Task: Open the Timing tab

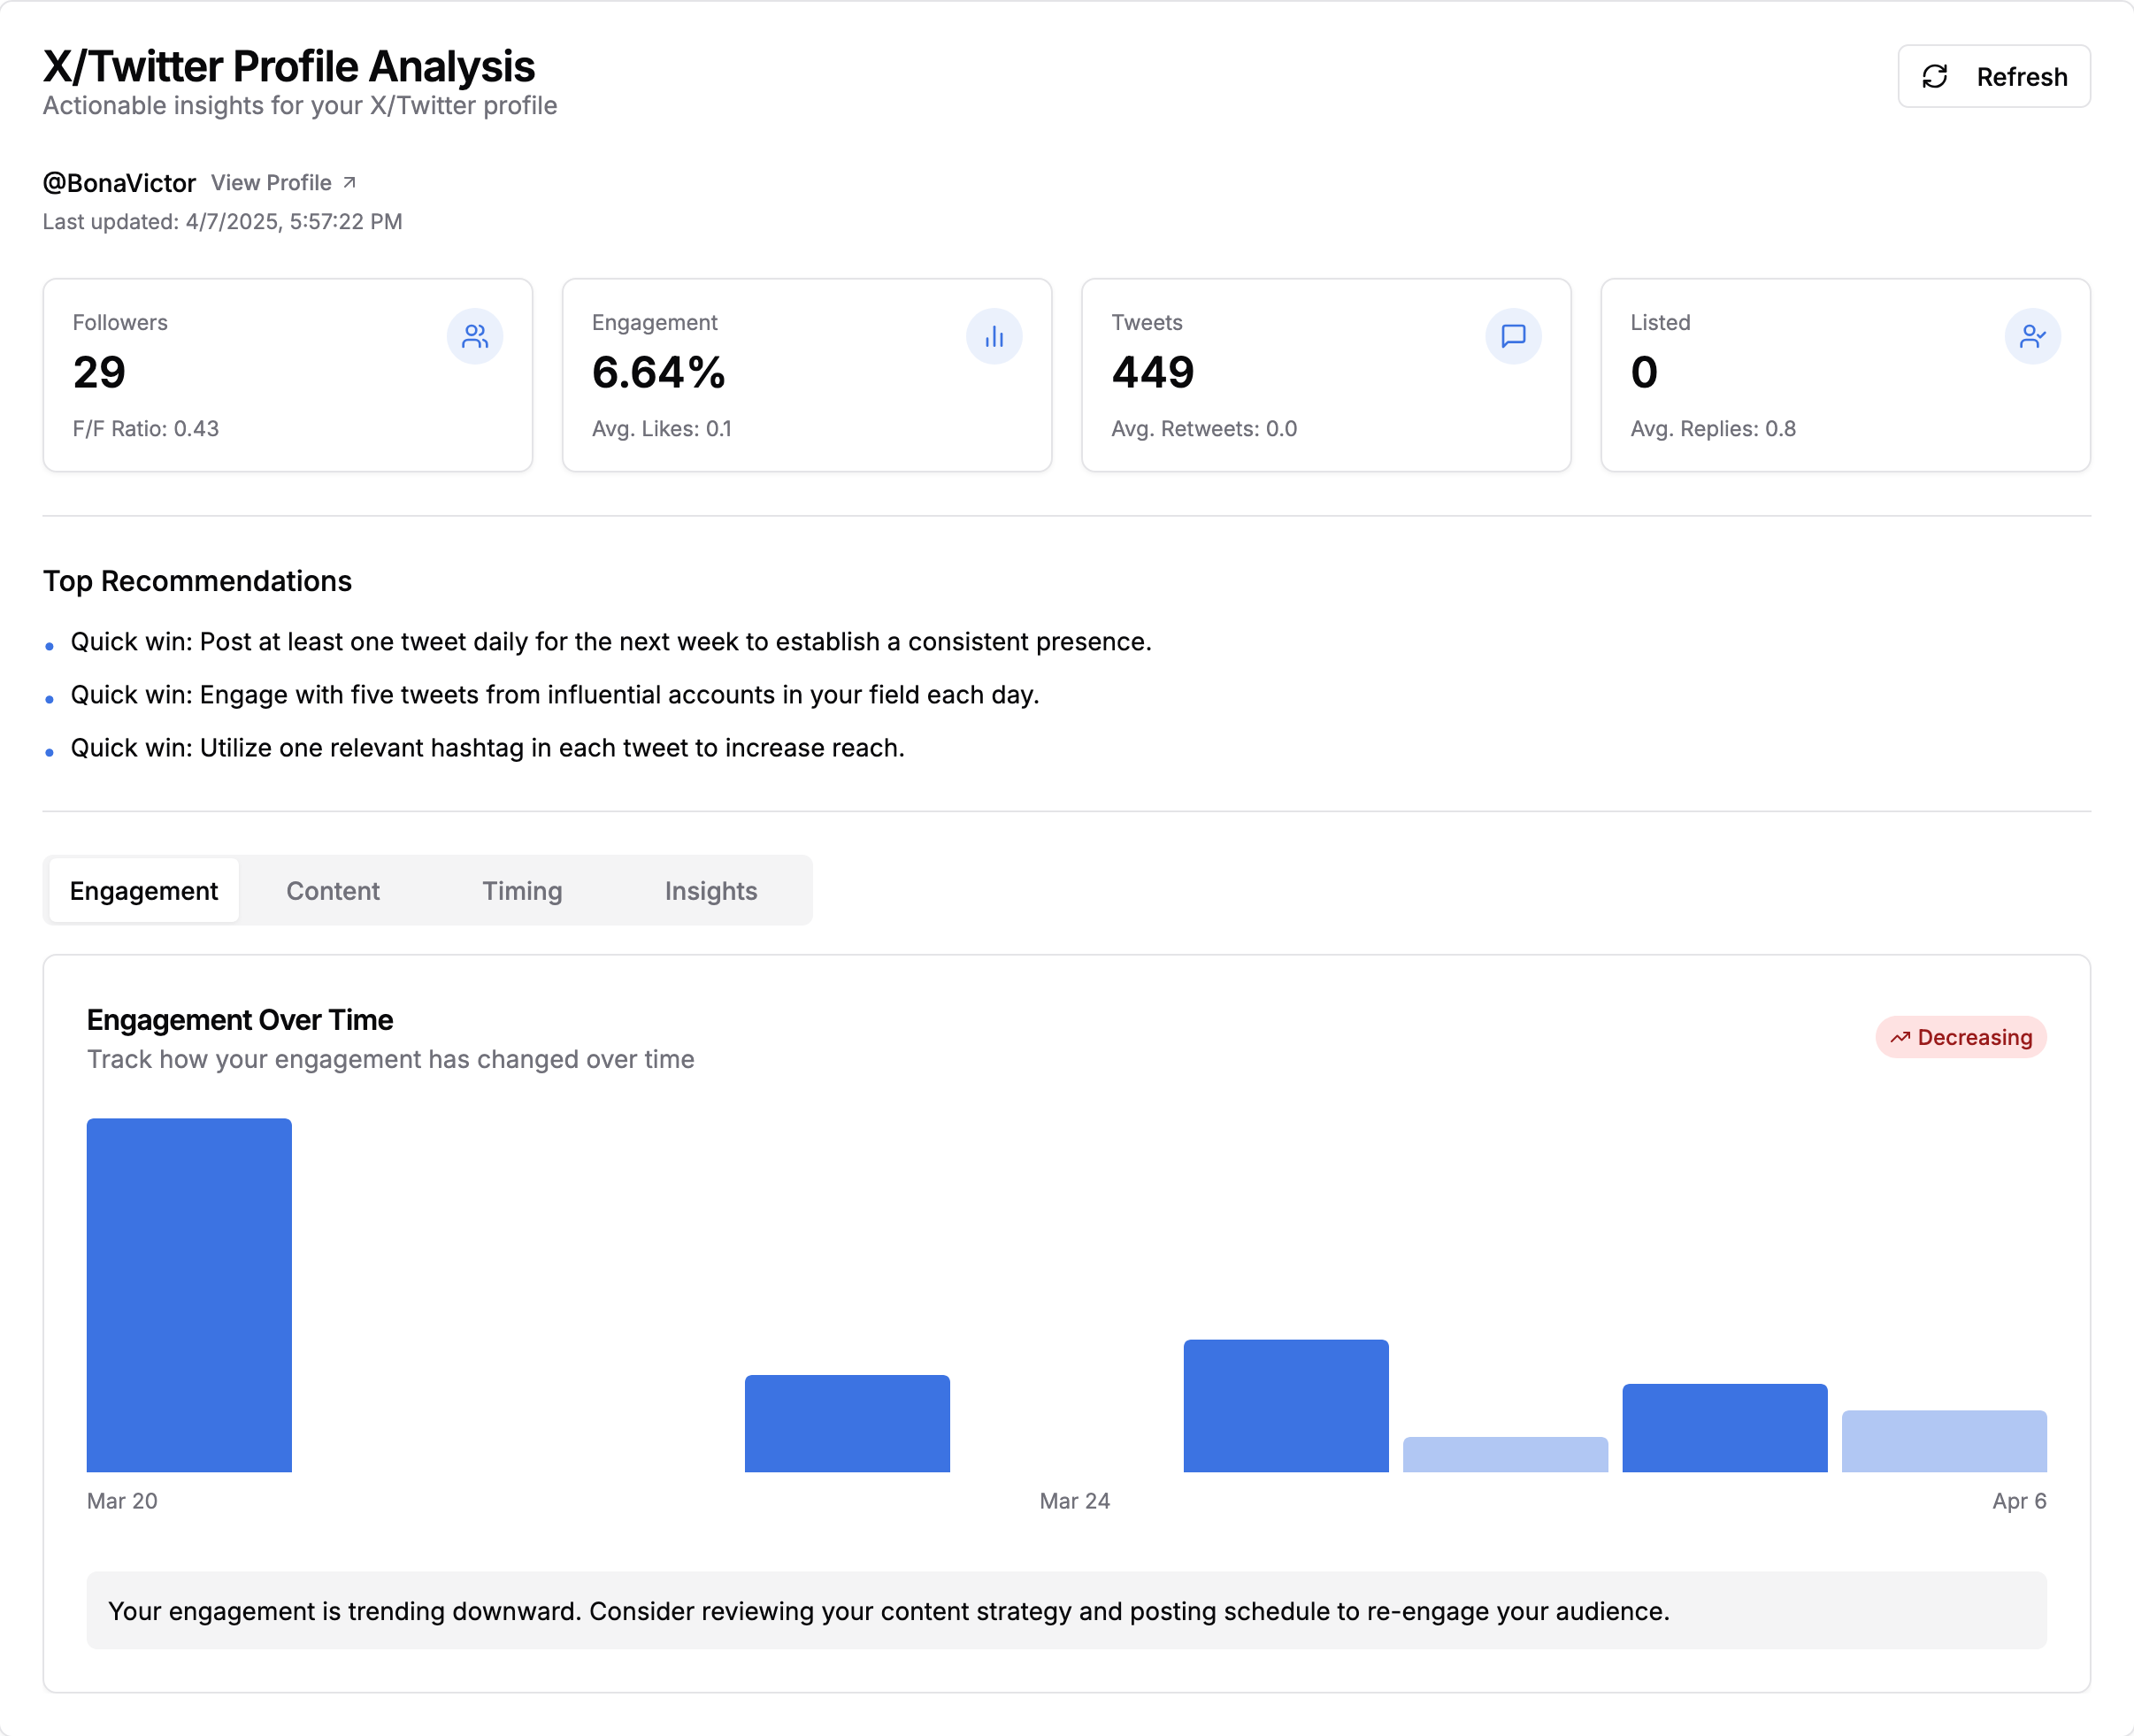Action: click(x=521, y=890)
